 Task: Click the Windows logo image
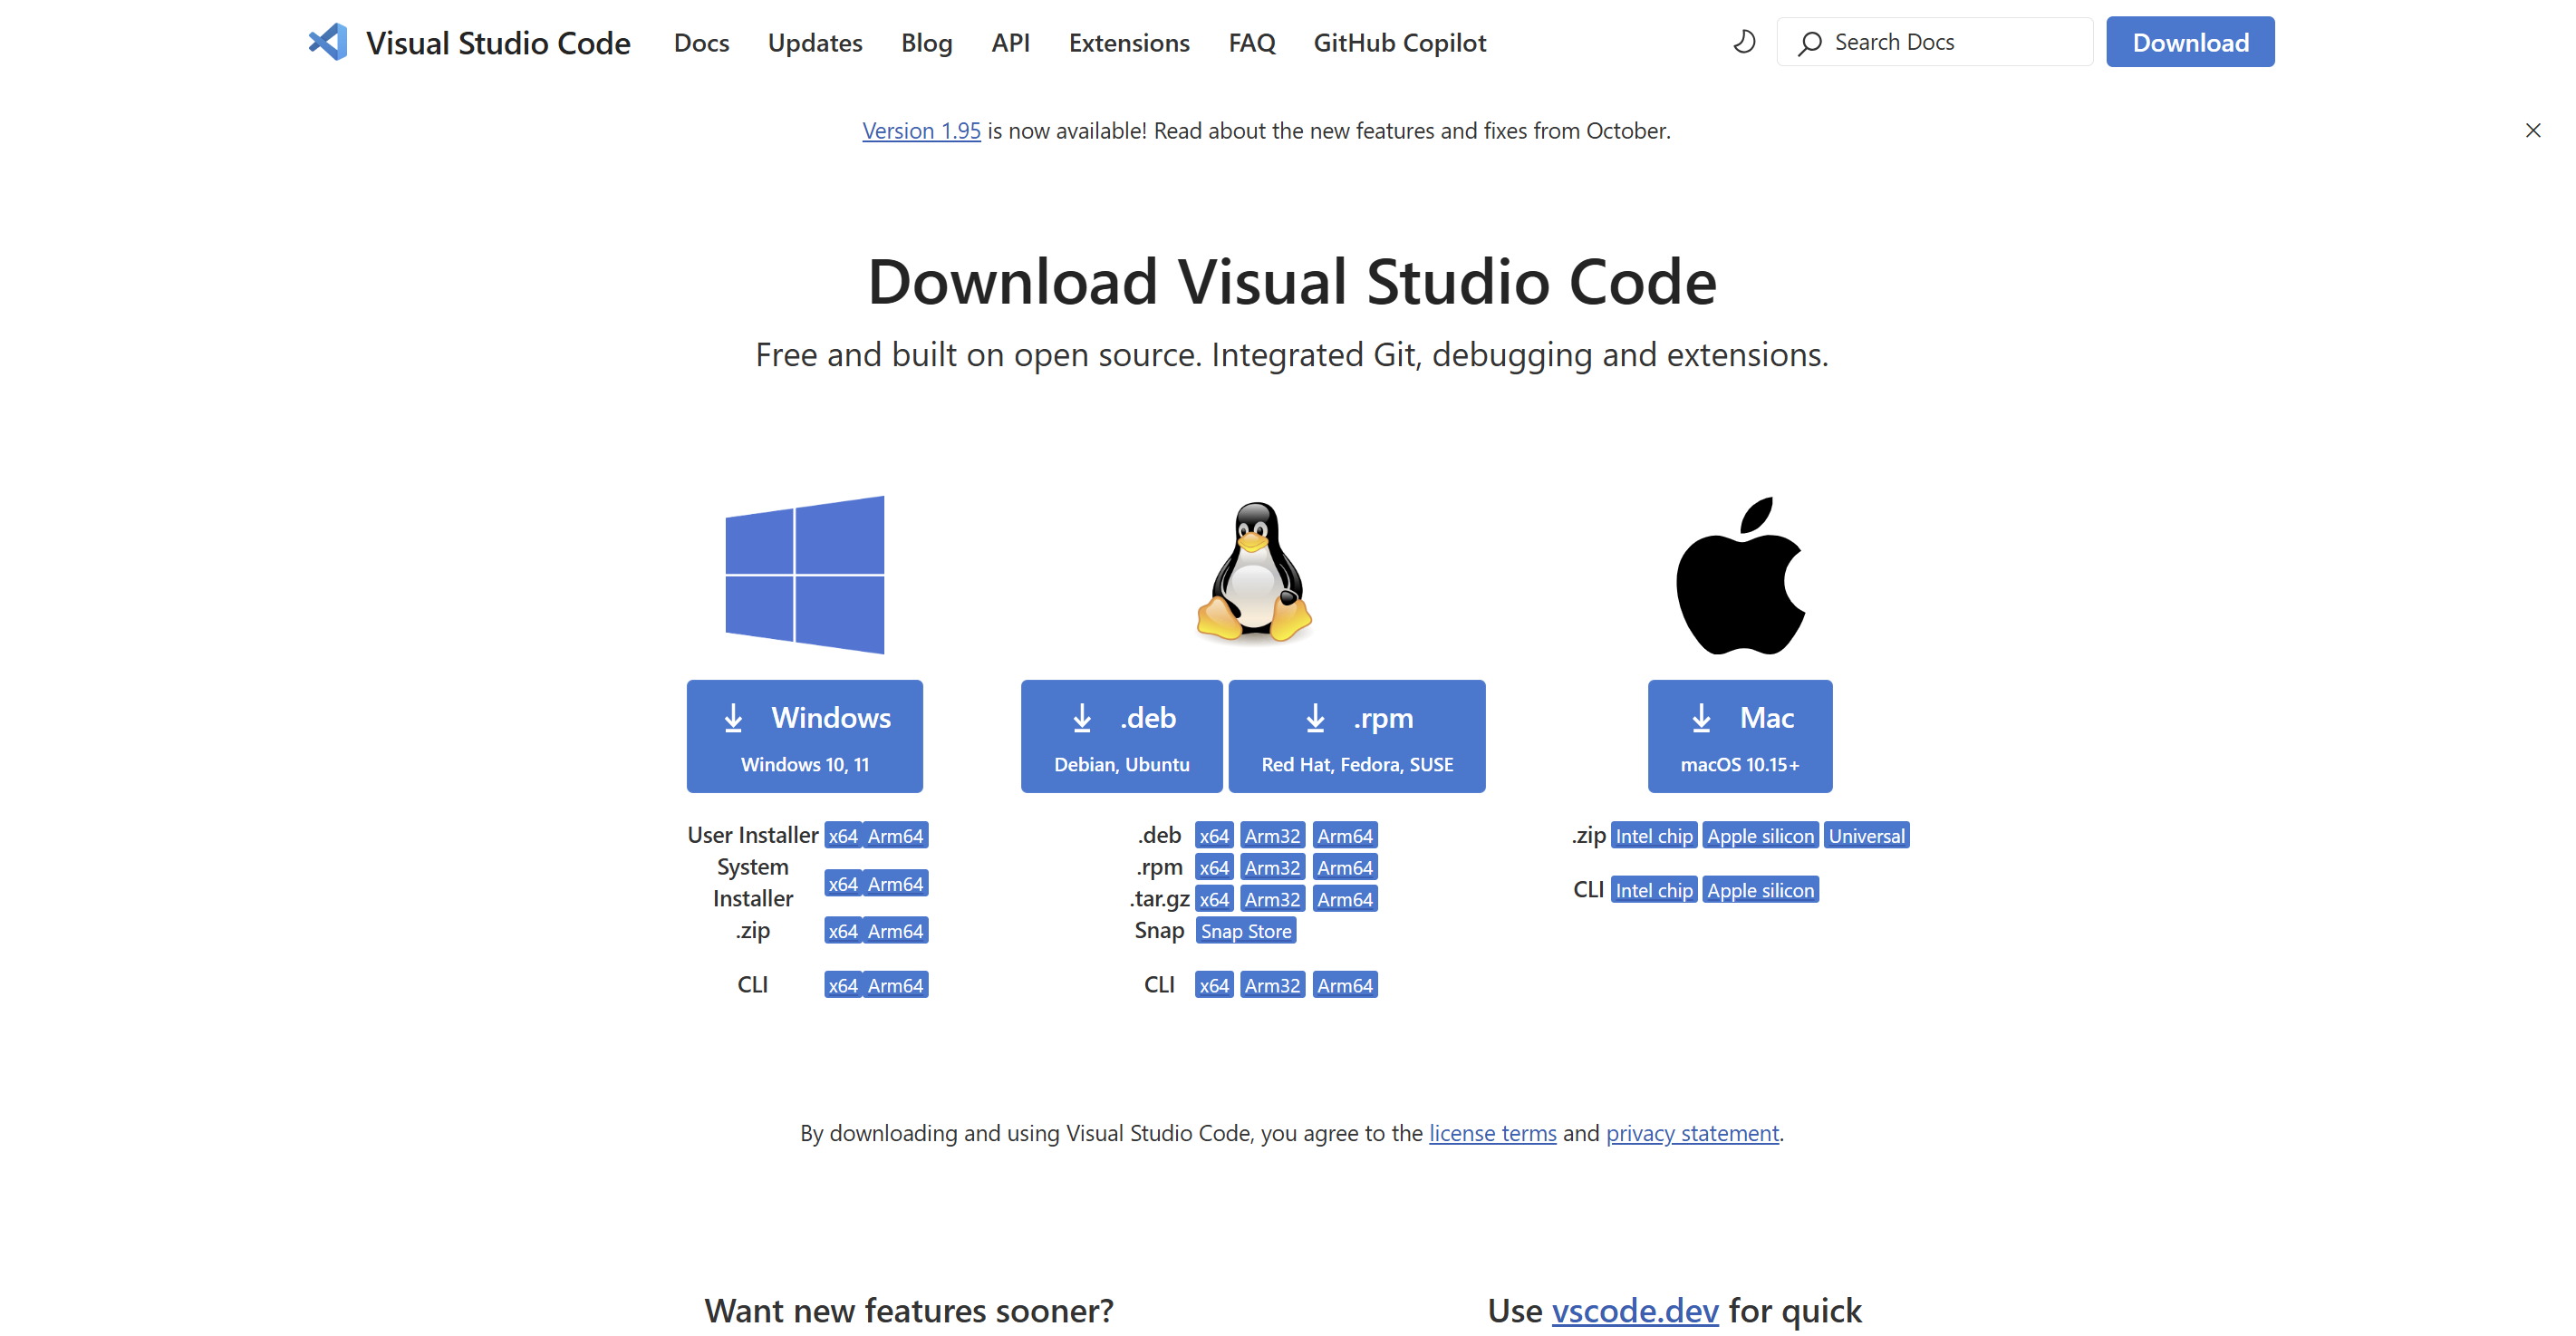click(804, 574)
